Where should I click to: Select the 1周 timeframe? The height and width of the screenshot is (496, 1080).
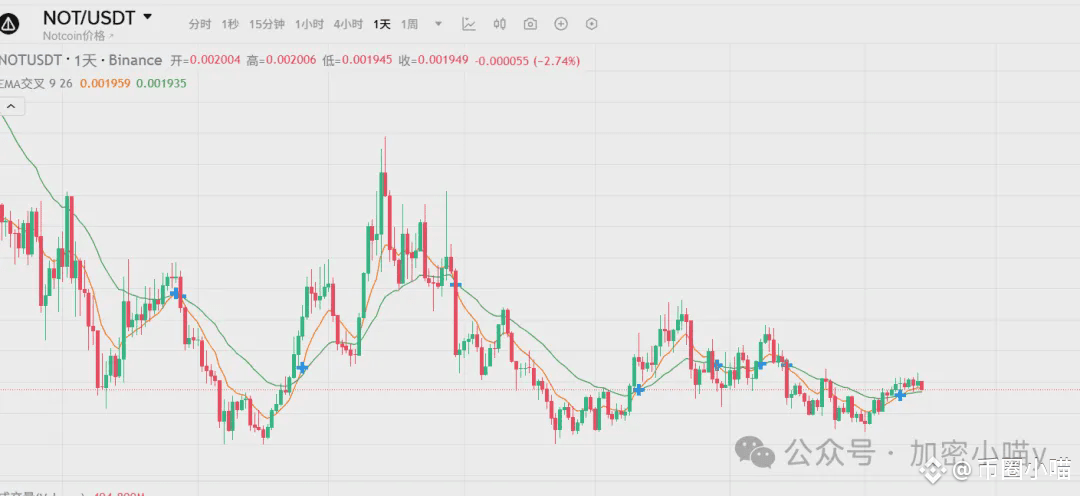pyautogui.click(x=409, y=24)
